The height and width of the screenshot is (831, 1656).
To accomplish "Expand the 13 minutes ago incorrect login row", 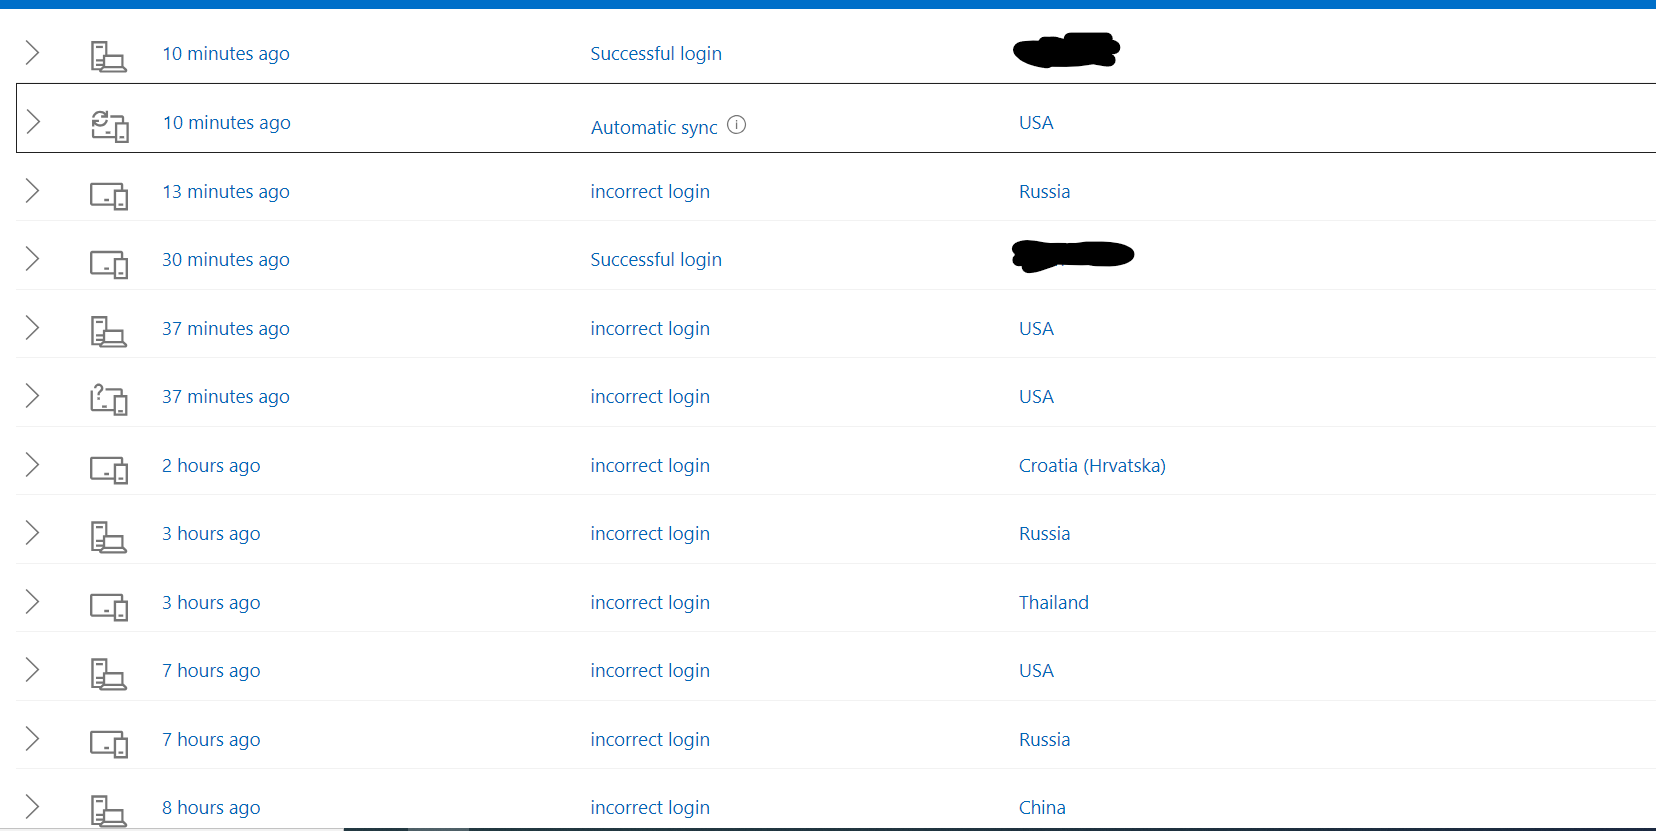I will pos(33,190).
